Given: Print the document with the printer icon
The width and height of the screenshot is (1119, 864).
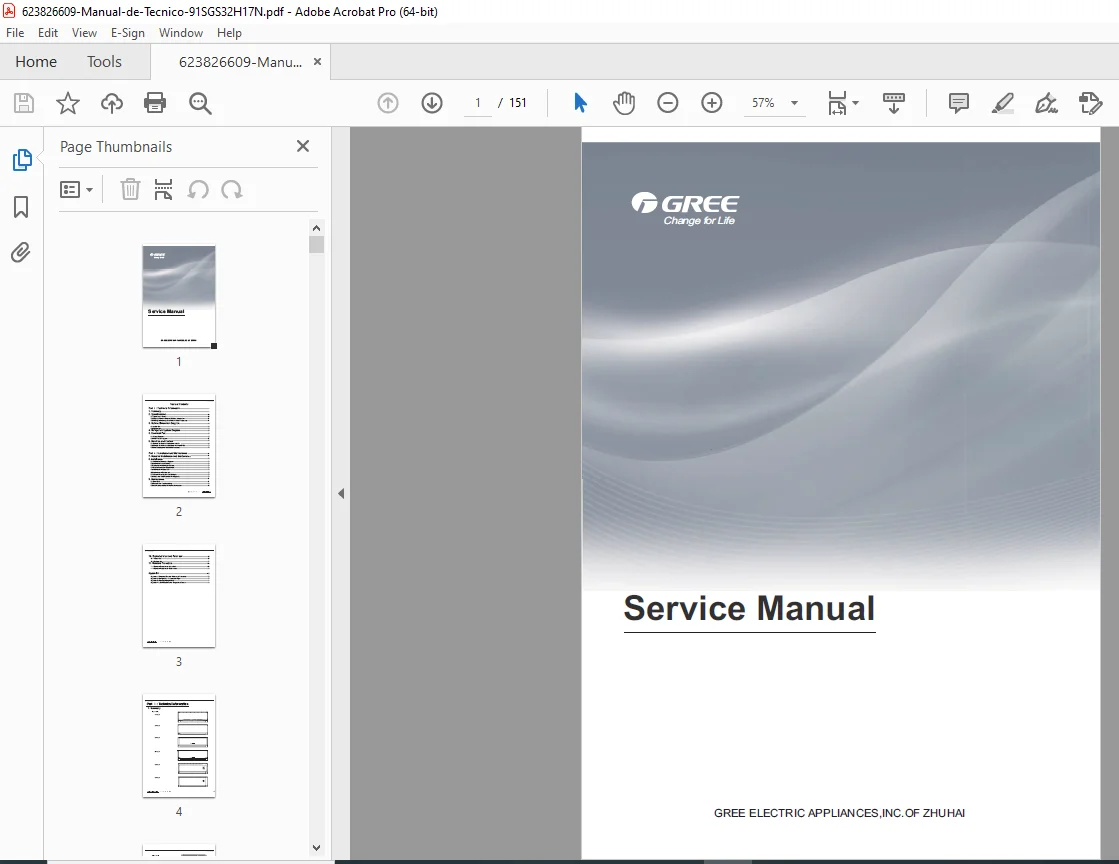Looking at the screenshot, I should click(155, 103).
